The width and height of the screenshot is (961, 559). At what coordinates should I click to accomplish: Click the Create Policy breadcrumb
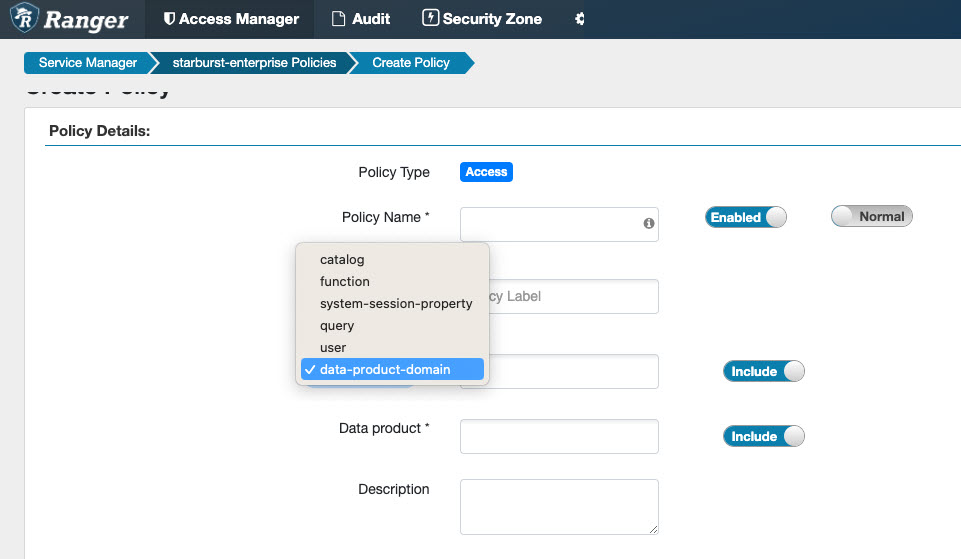coord(411,63)
